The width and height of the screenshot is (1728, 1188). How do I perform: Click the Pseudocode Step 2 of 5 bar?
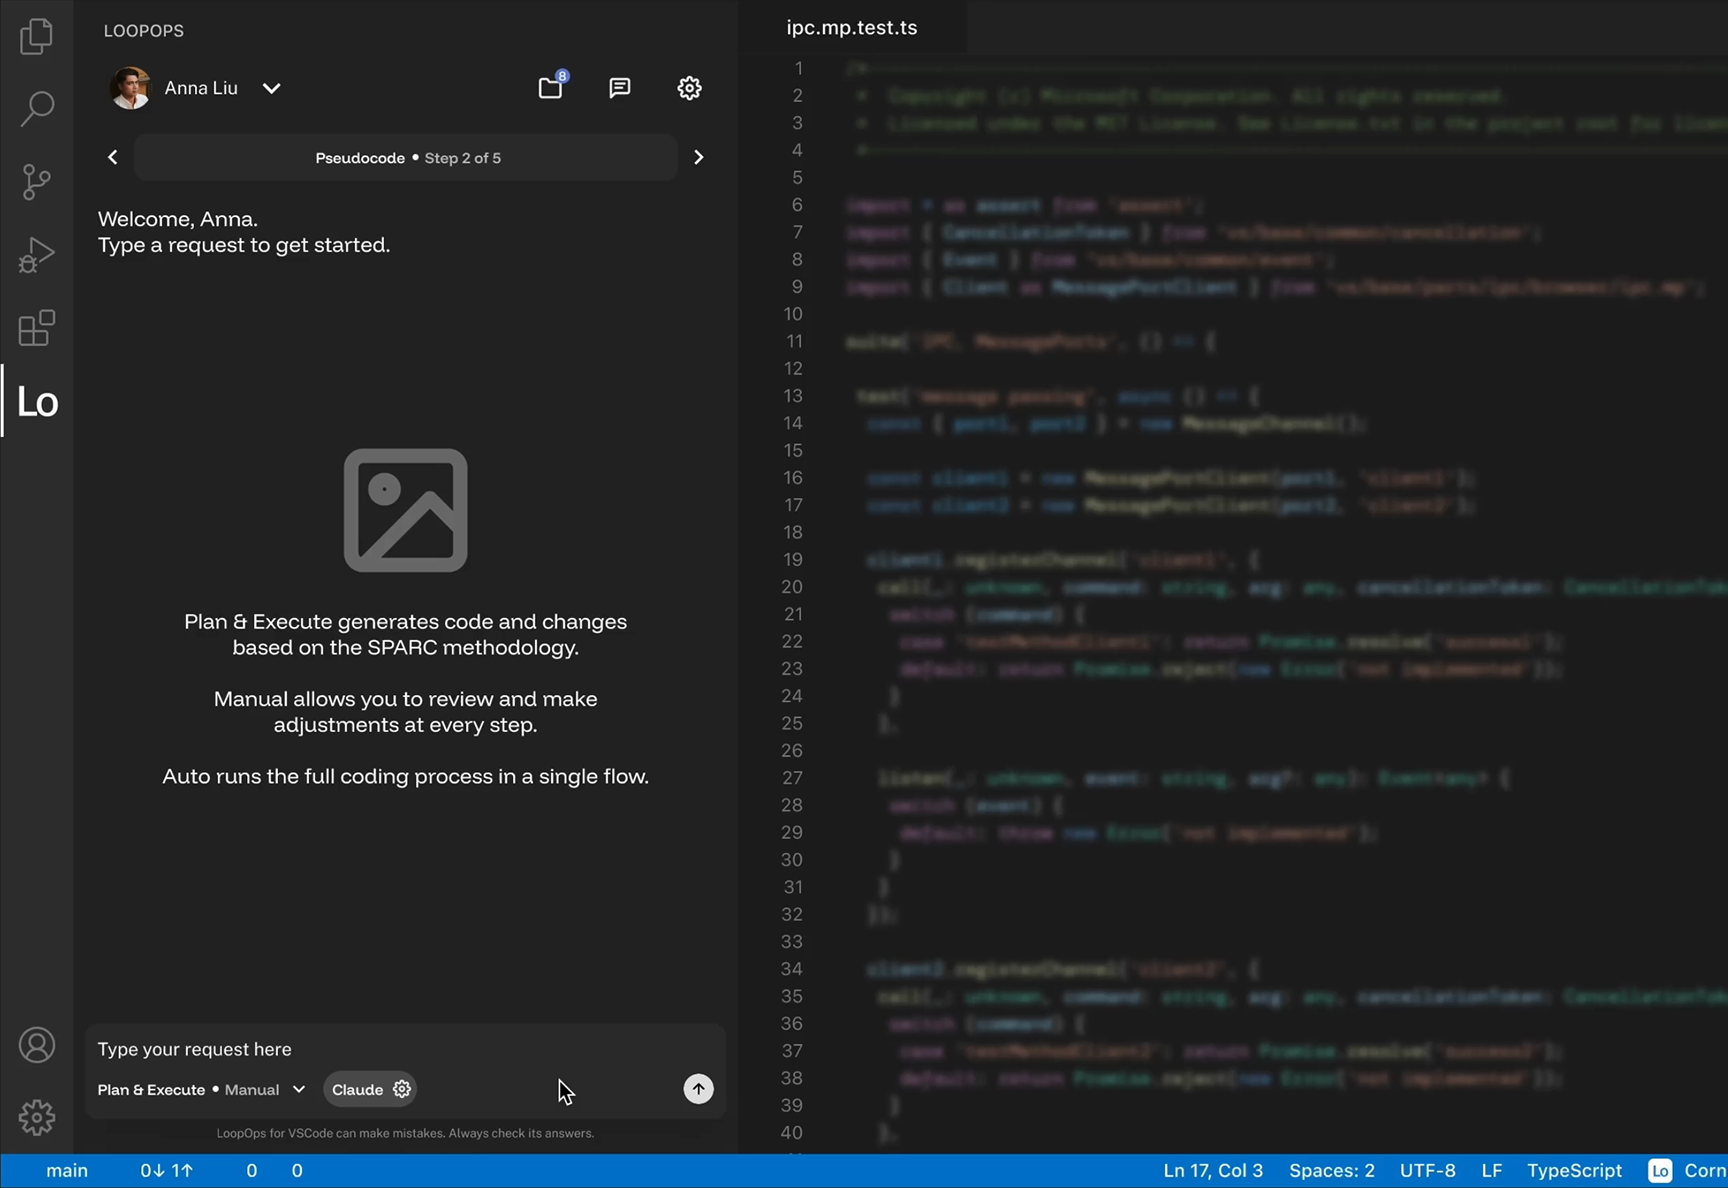[x=406, y=158]
